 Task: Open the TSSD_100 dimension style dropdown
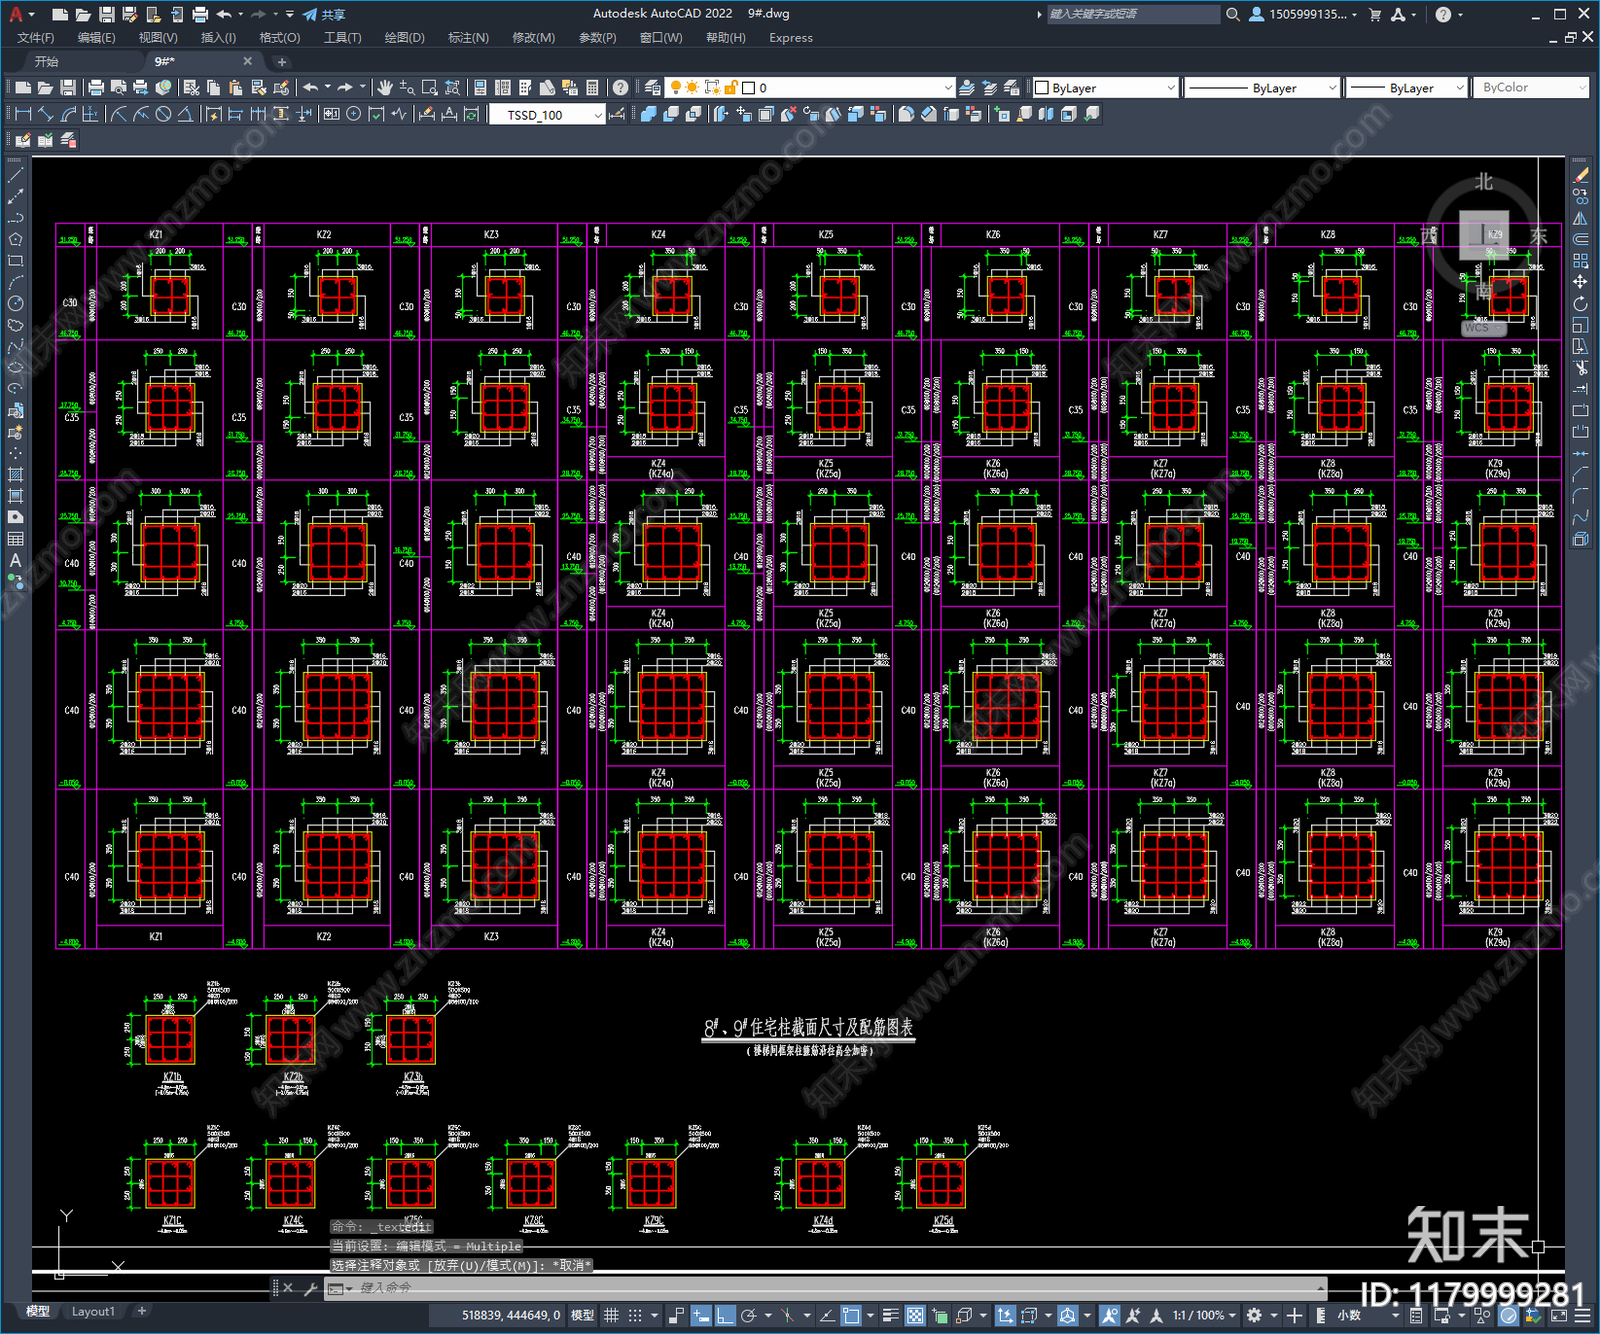(547, 115)
